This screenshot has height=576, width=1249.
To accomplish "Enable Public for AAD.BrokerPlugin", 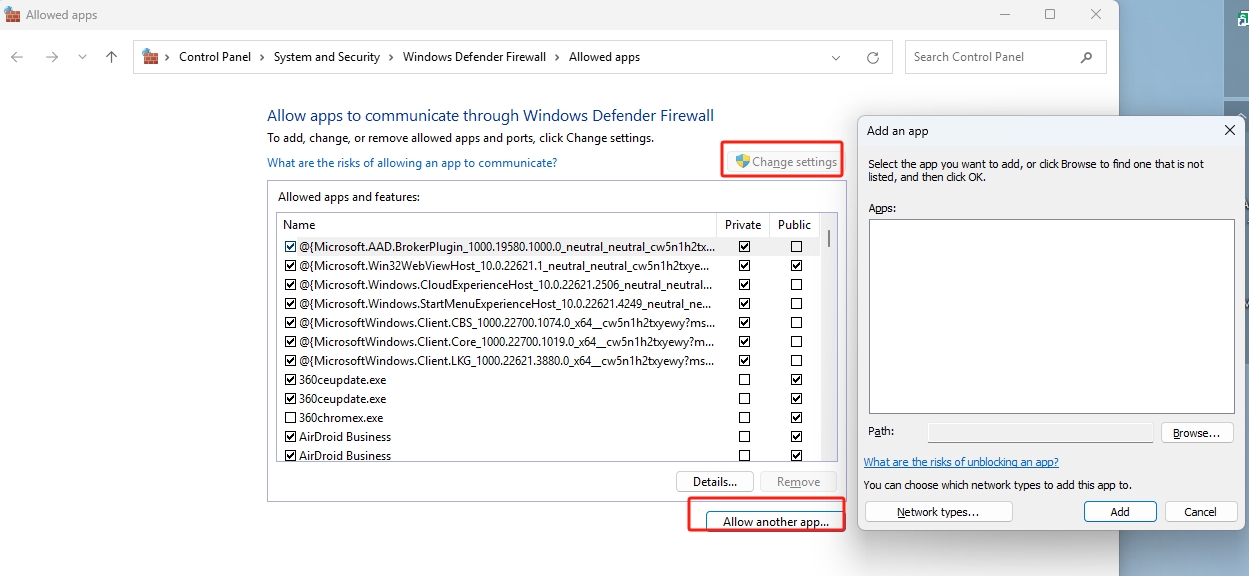I will point(796,246).
